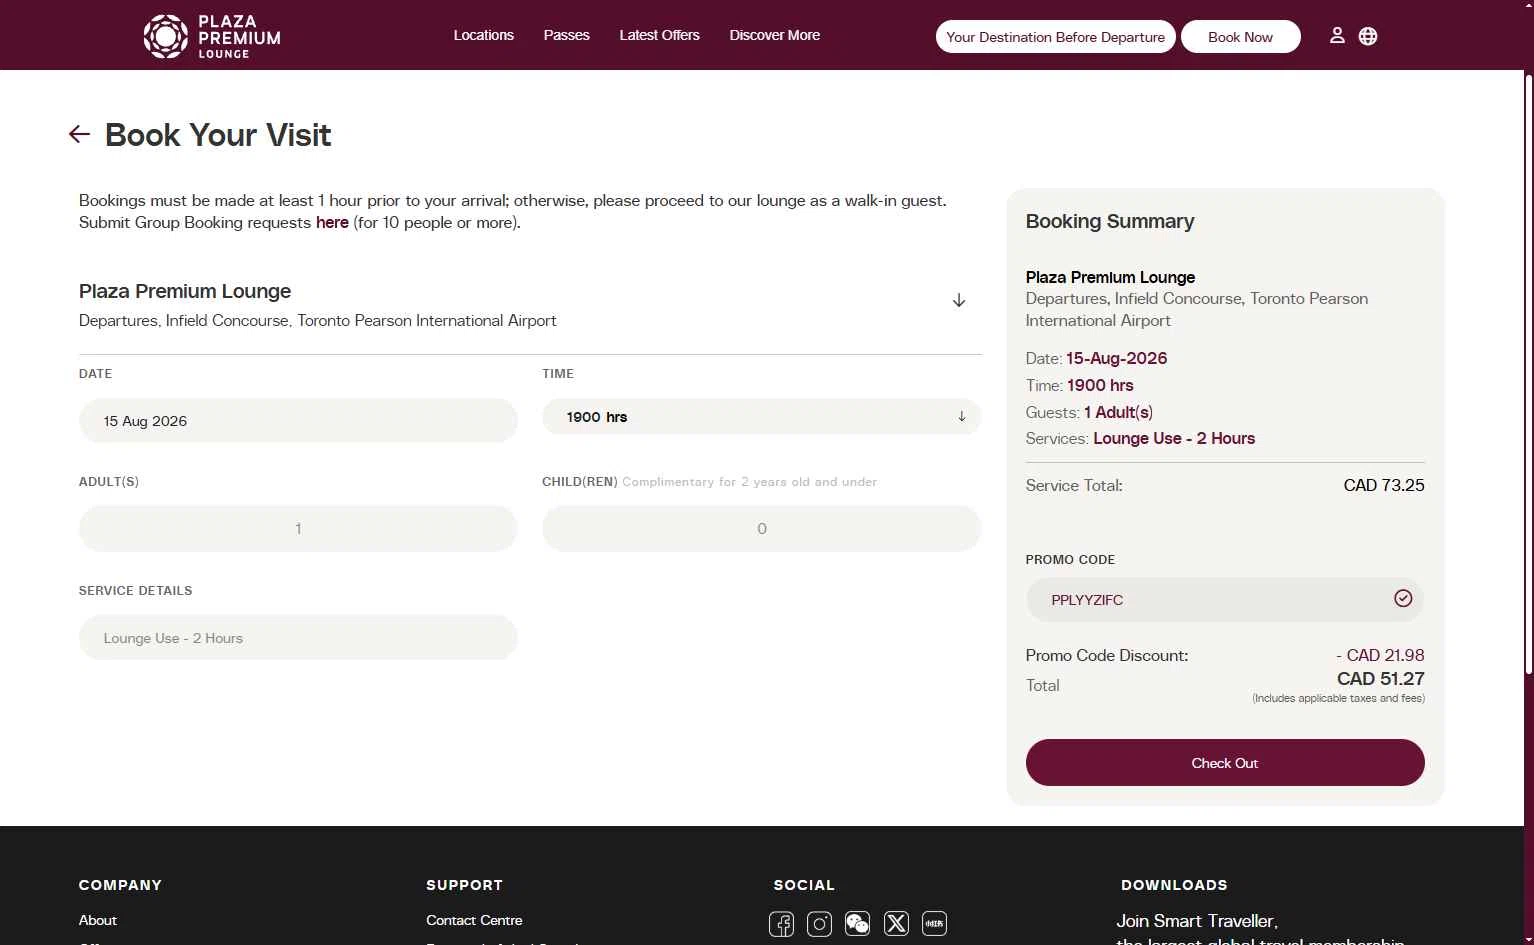Click the date field showing 15 Aug 2026
The height and width of the screenshot is (945, 1534).
(x=298, y=421)
